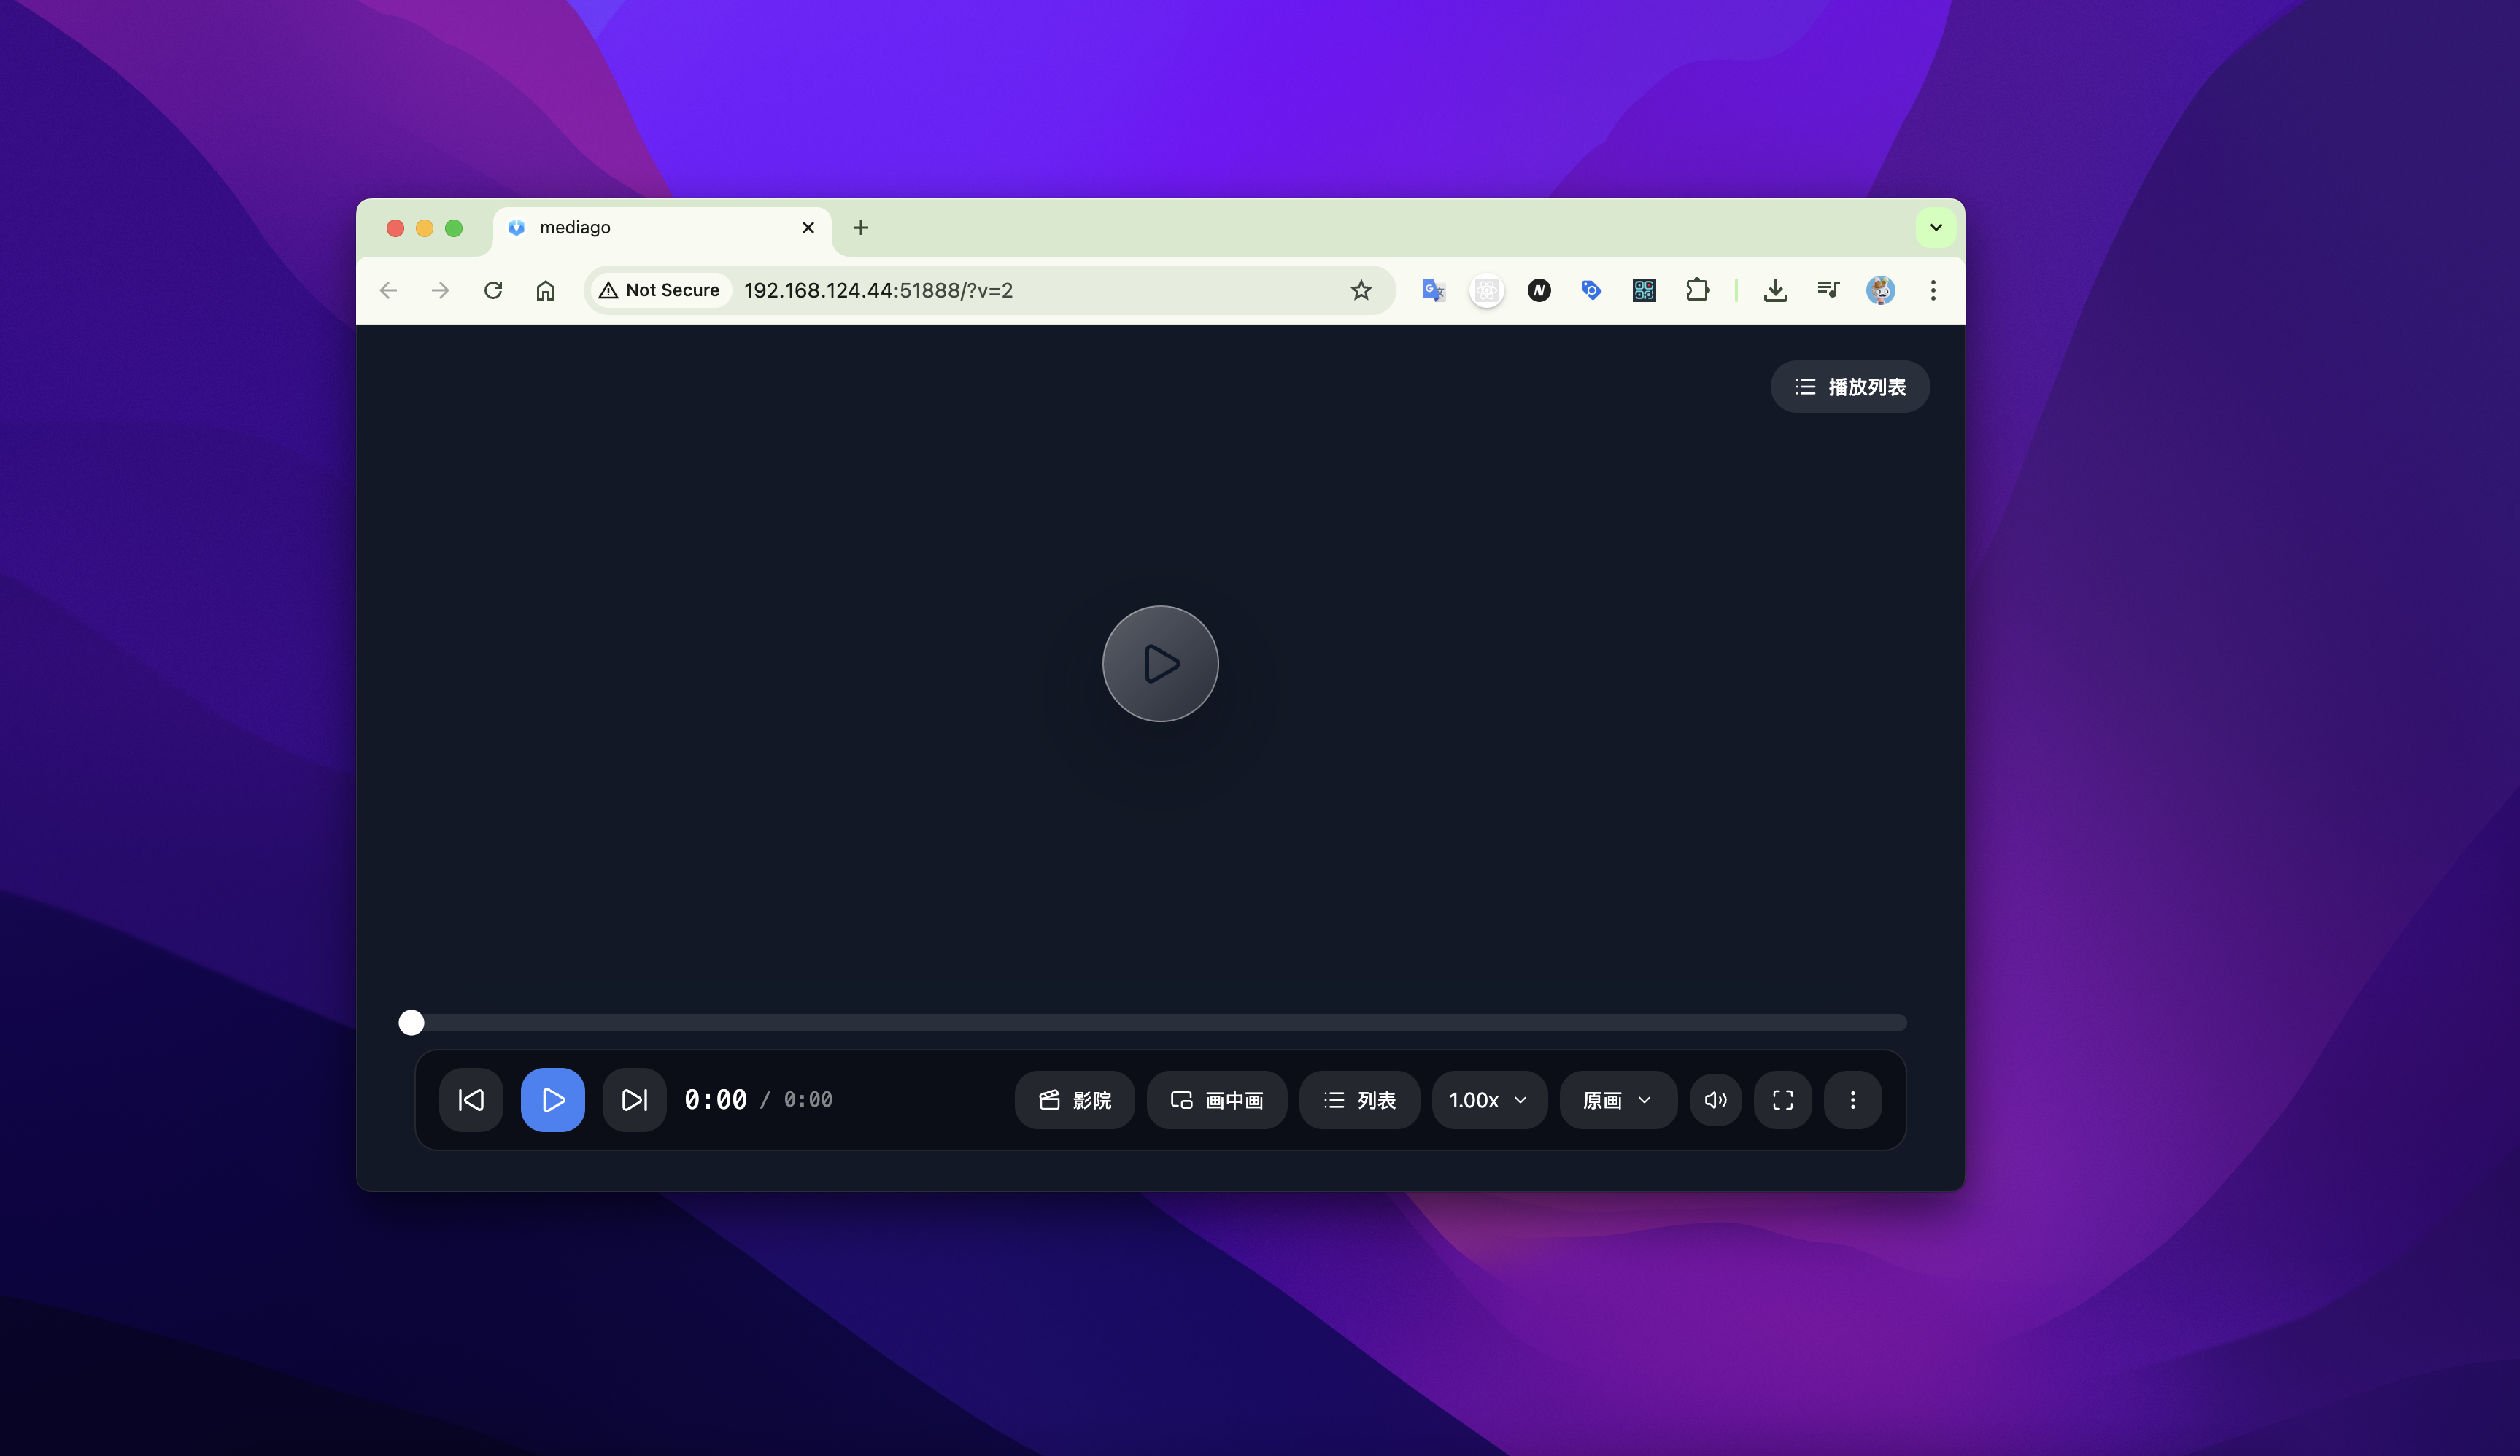The height and width of the screenshot is (1456, 2520).
Task: Close the mediago tab
Action: pyautogui.click(x=808, y=228)
